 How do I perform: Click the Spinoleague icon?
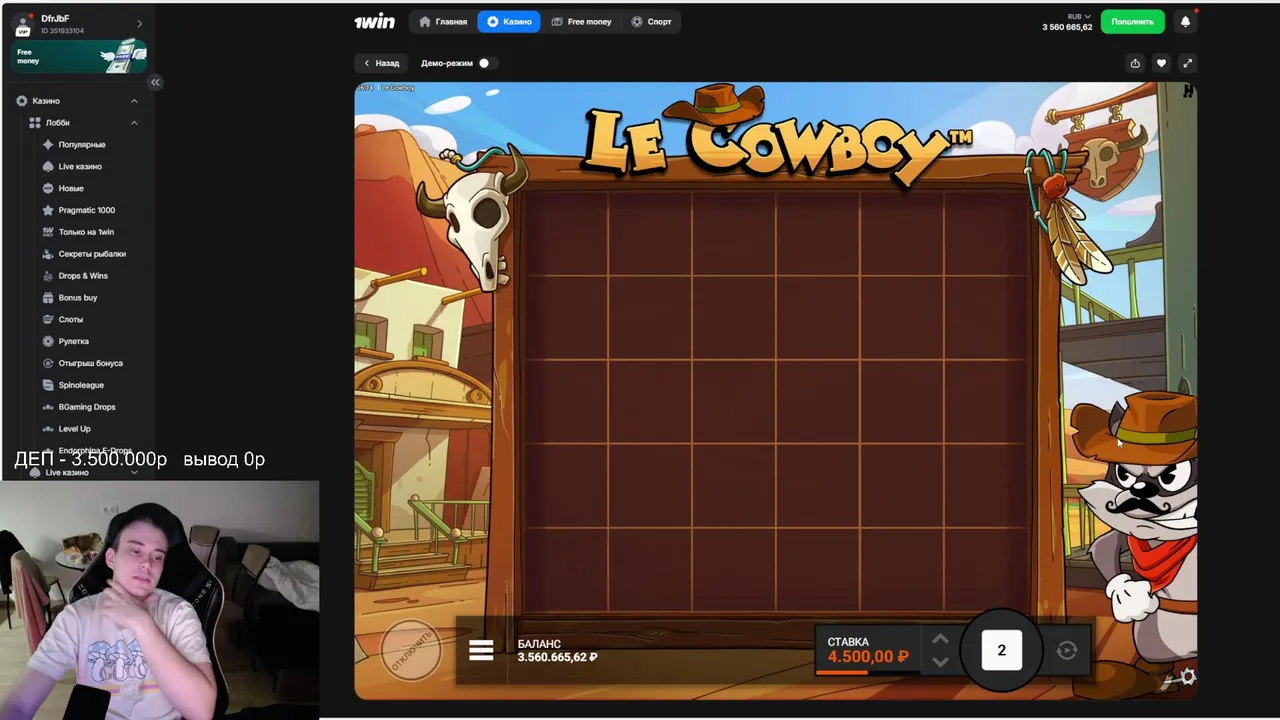(48, 385)
